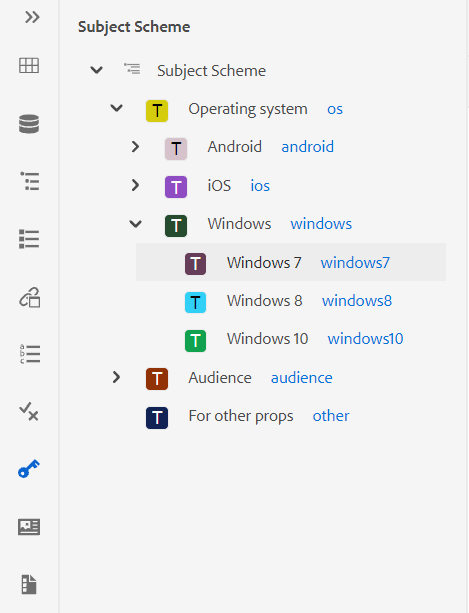Click the windows7 key link
The height and width of the screenshot is (613, 469).
(x=355, y=263)
